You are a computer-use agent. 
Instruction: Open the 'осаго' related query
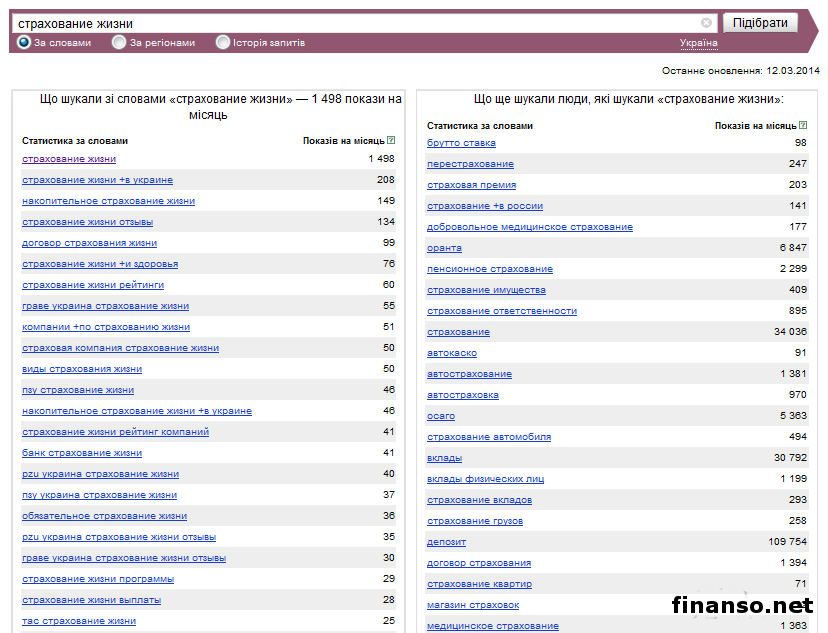pos(440,416)
